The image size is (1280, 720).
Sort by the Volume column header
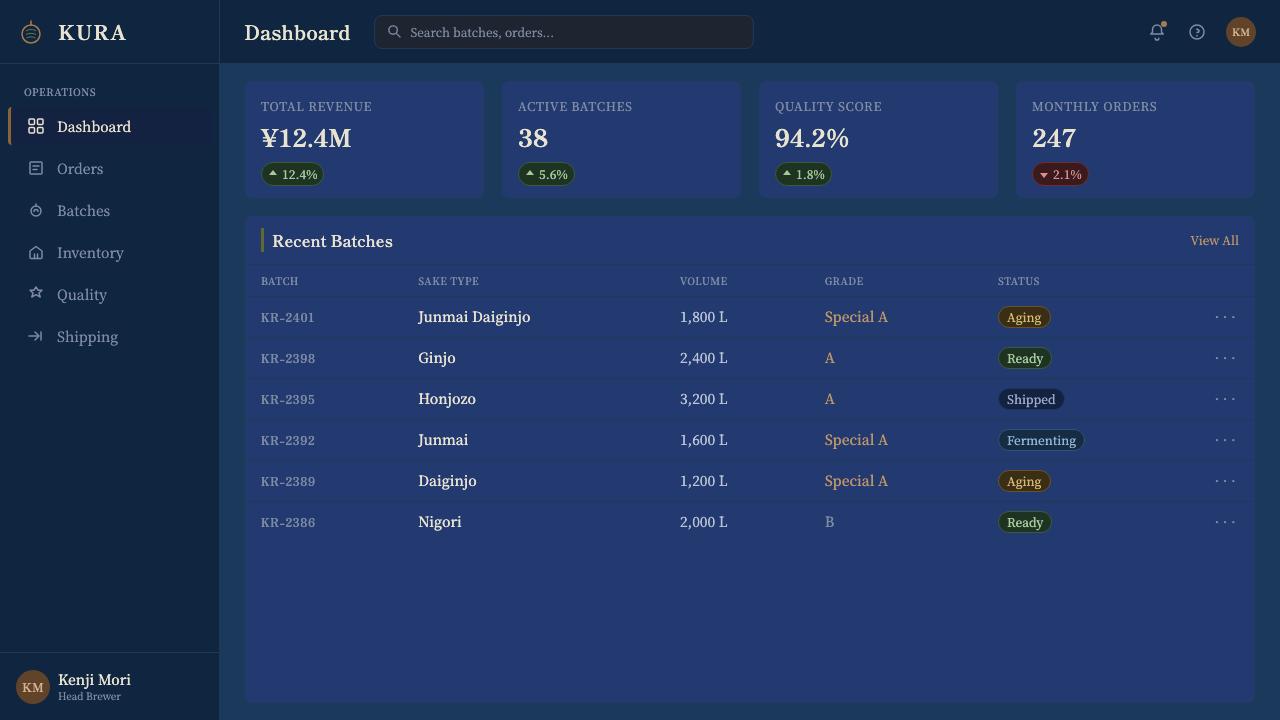[x=704, y=281]
